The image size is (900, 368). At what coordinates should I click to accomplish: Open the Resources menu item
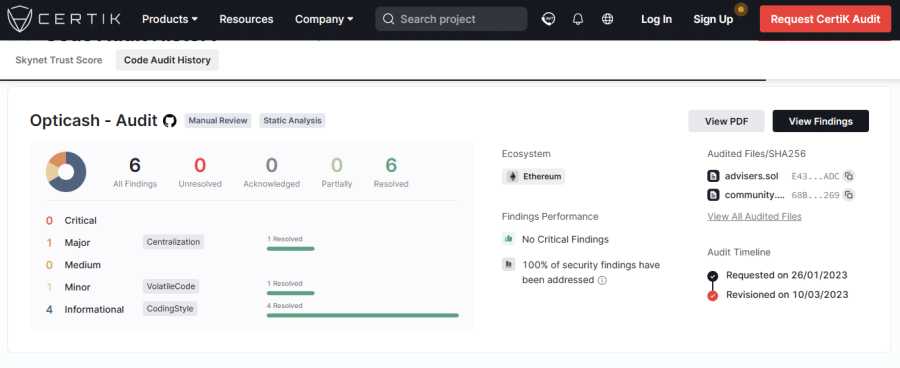[x=246, y=19]
